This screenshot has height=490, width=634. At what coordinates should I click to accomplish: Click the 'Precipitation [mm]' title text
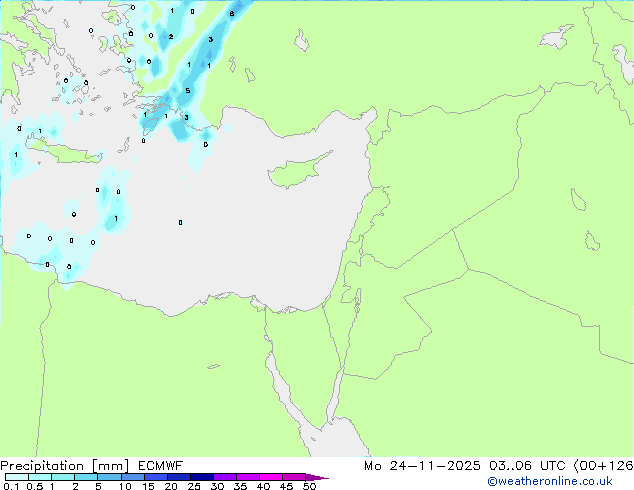(65, 466)
